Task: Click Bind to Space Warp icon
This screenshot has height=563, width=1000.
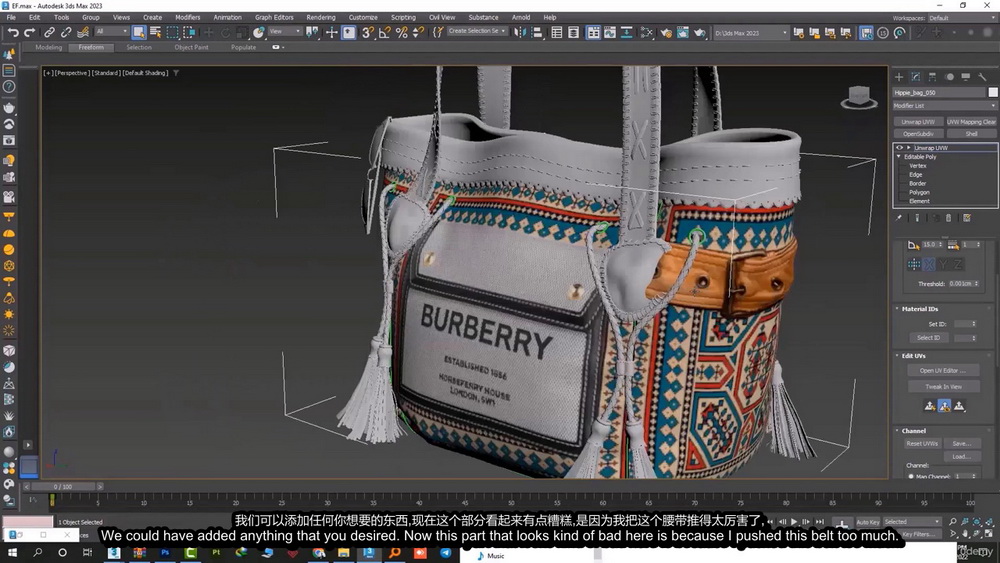Action: coord(83,32)
